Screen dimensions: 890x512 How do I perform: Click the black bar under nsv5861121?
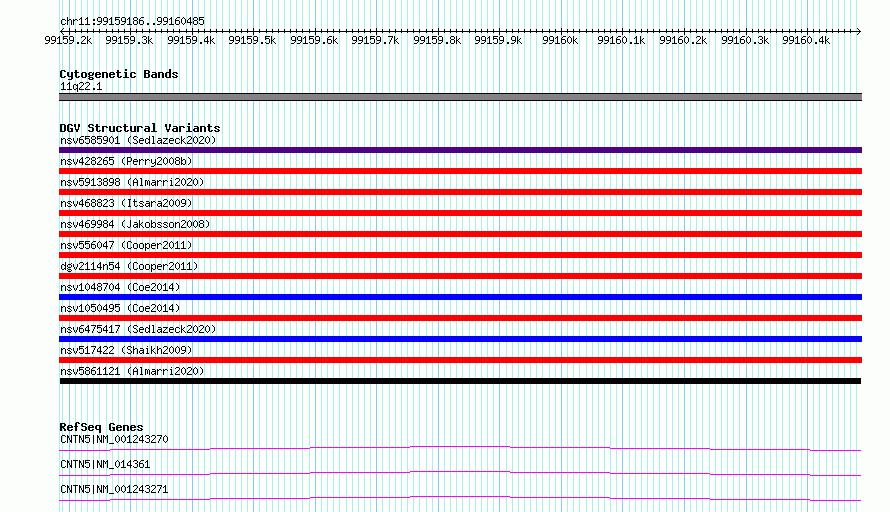pyautogui.click(x=460, y=381)
